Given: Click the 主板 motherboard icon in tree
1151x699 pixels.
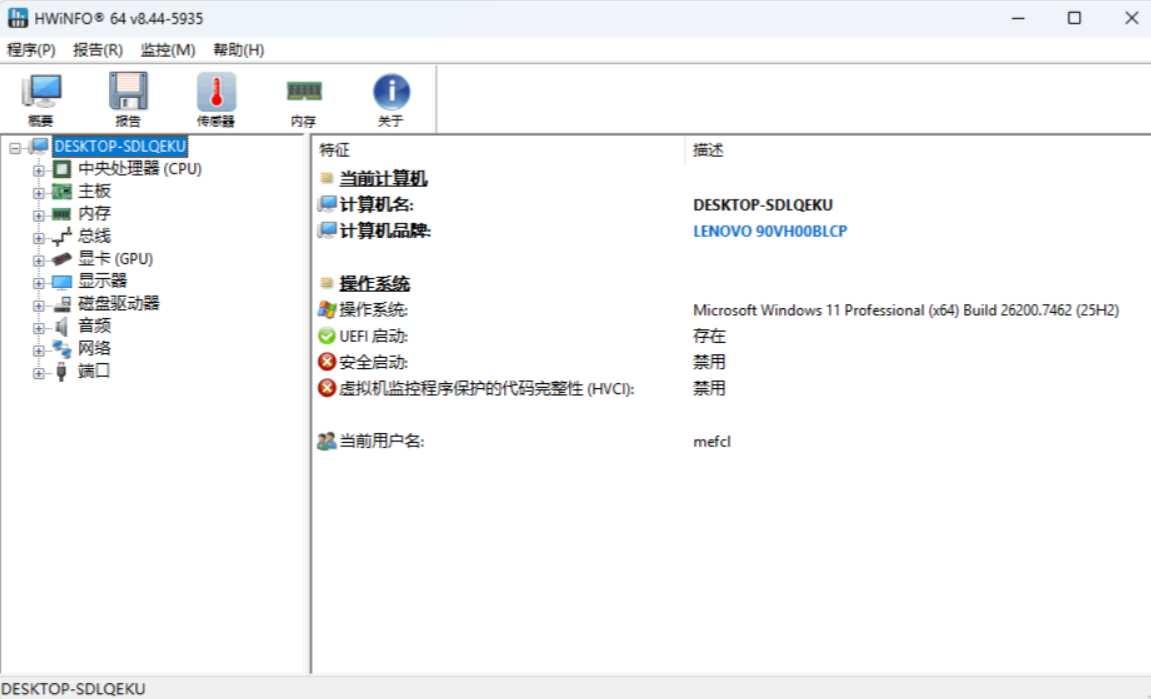Looking at the screenshot, I should 62,192.
